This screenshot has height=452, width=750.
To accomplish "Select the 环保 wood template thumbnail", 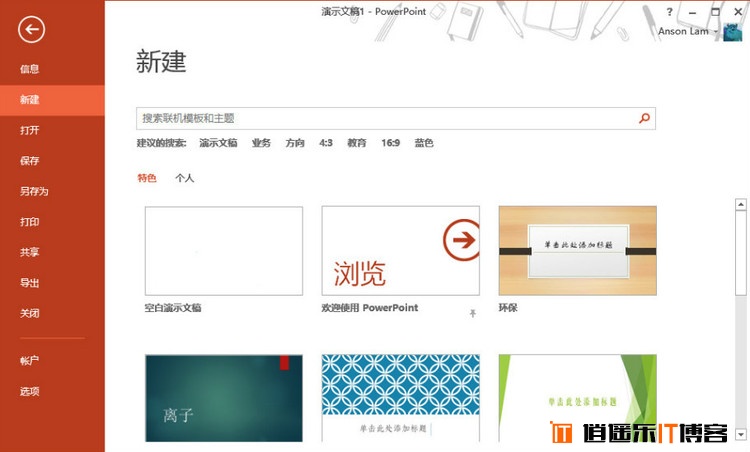I will (x=577, y=251).
